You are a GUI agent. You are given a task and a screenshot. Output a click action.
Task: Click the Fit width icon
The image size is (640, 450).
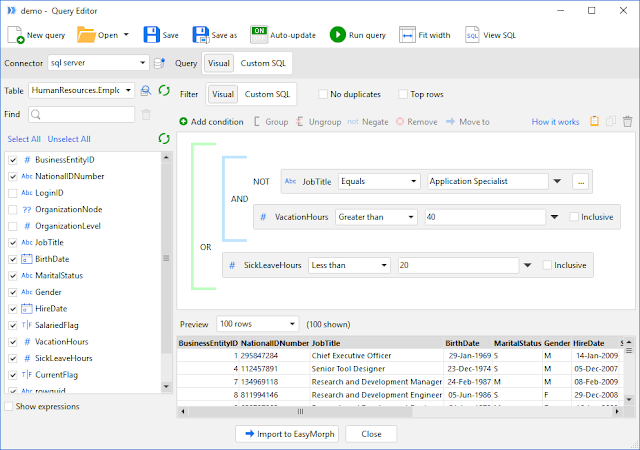coord(407,35)
